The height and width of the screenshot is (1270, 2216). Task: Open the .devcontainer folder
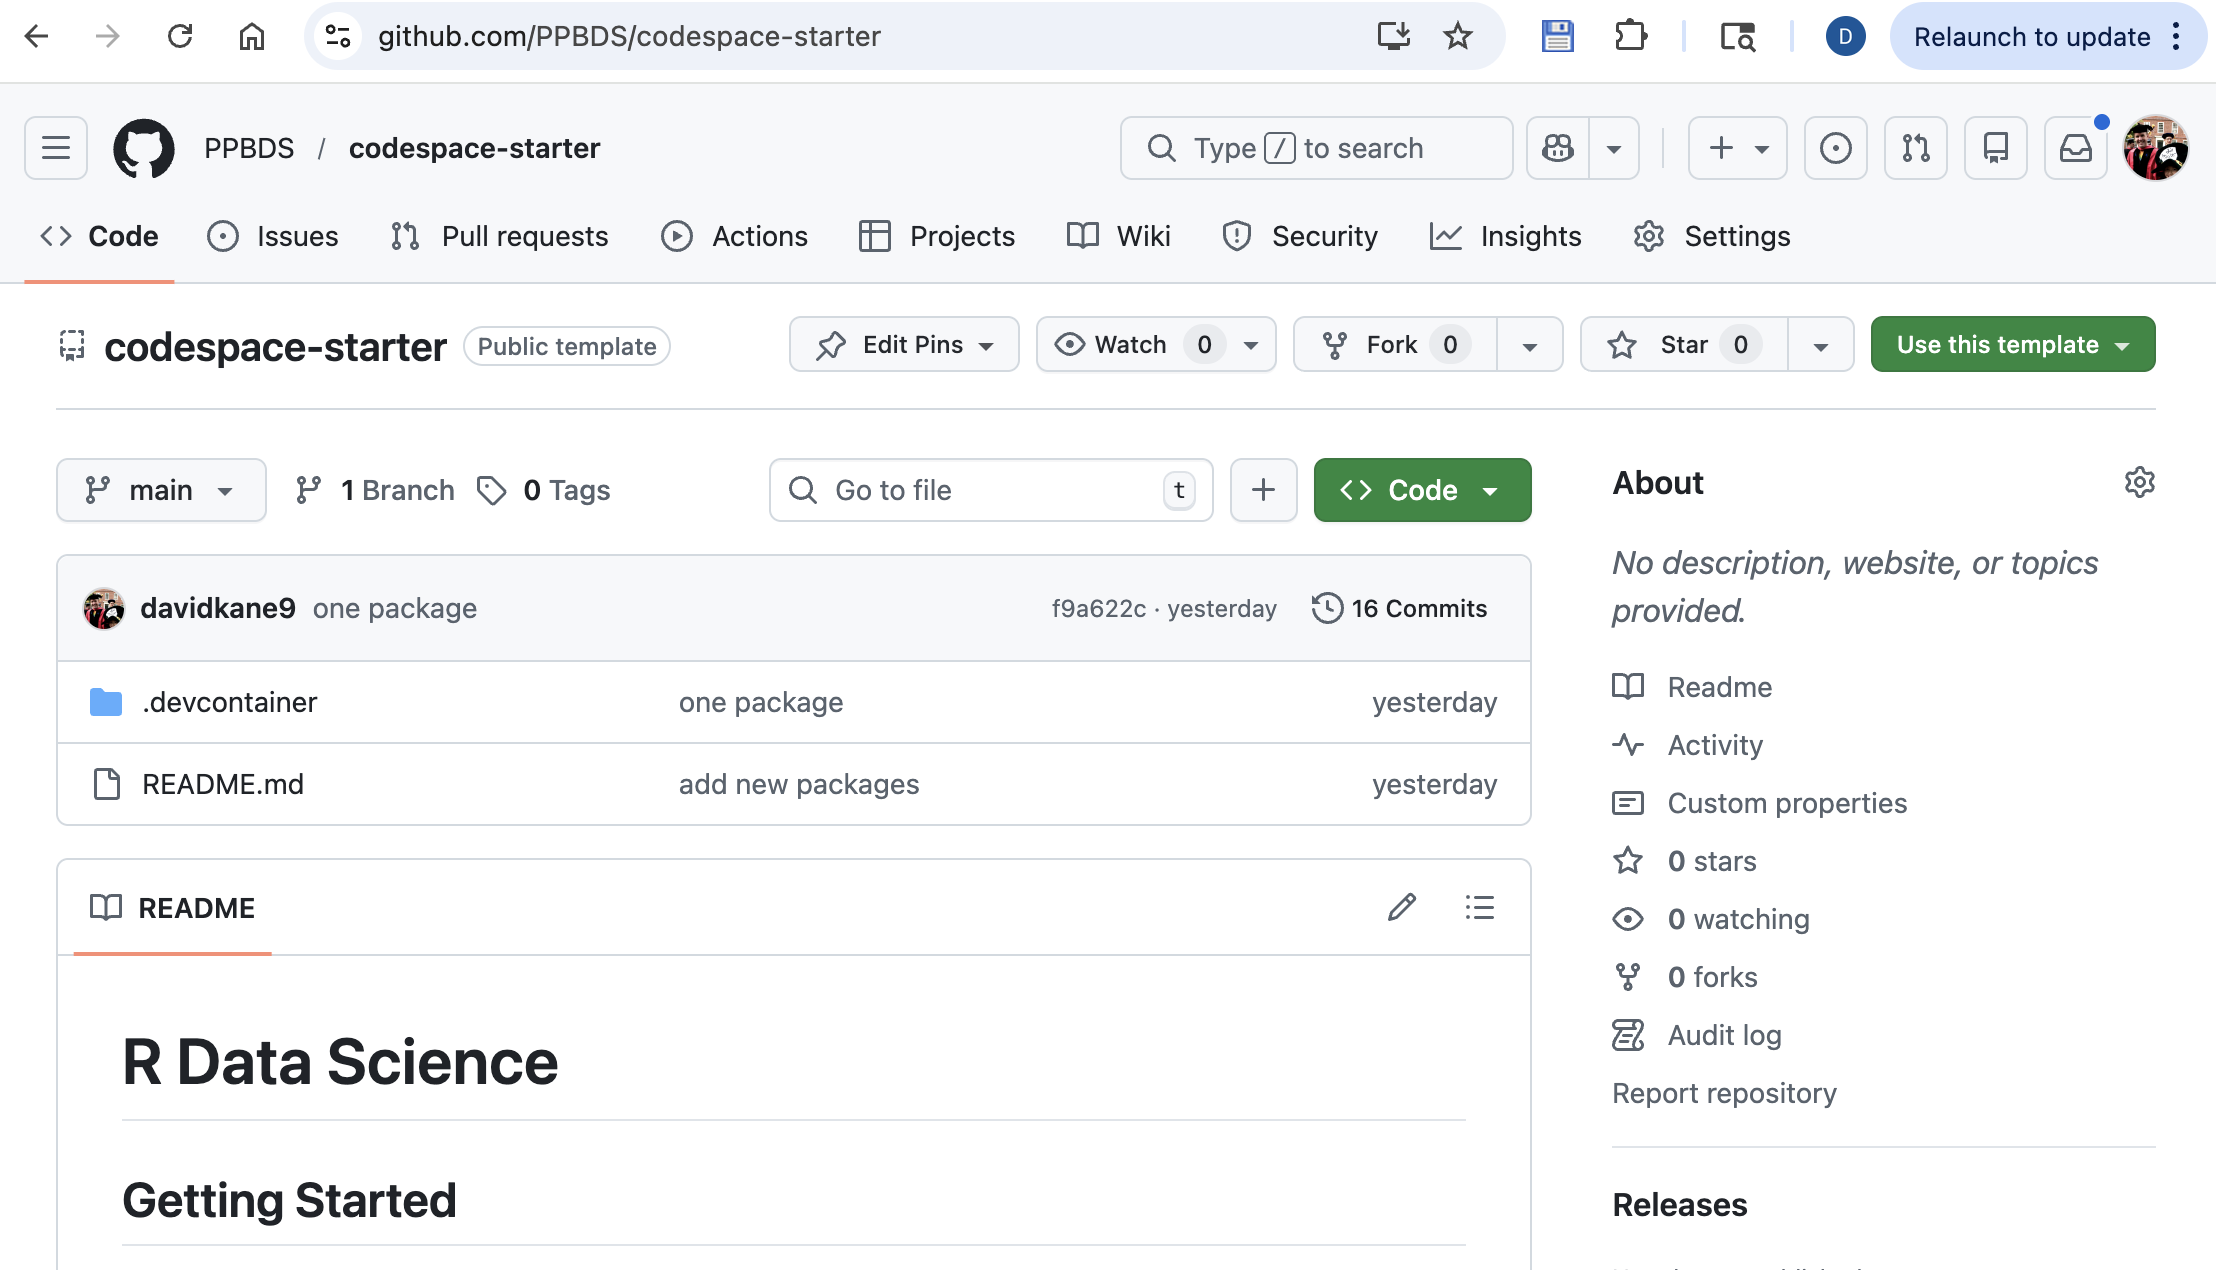coord(229,702)
